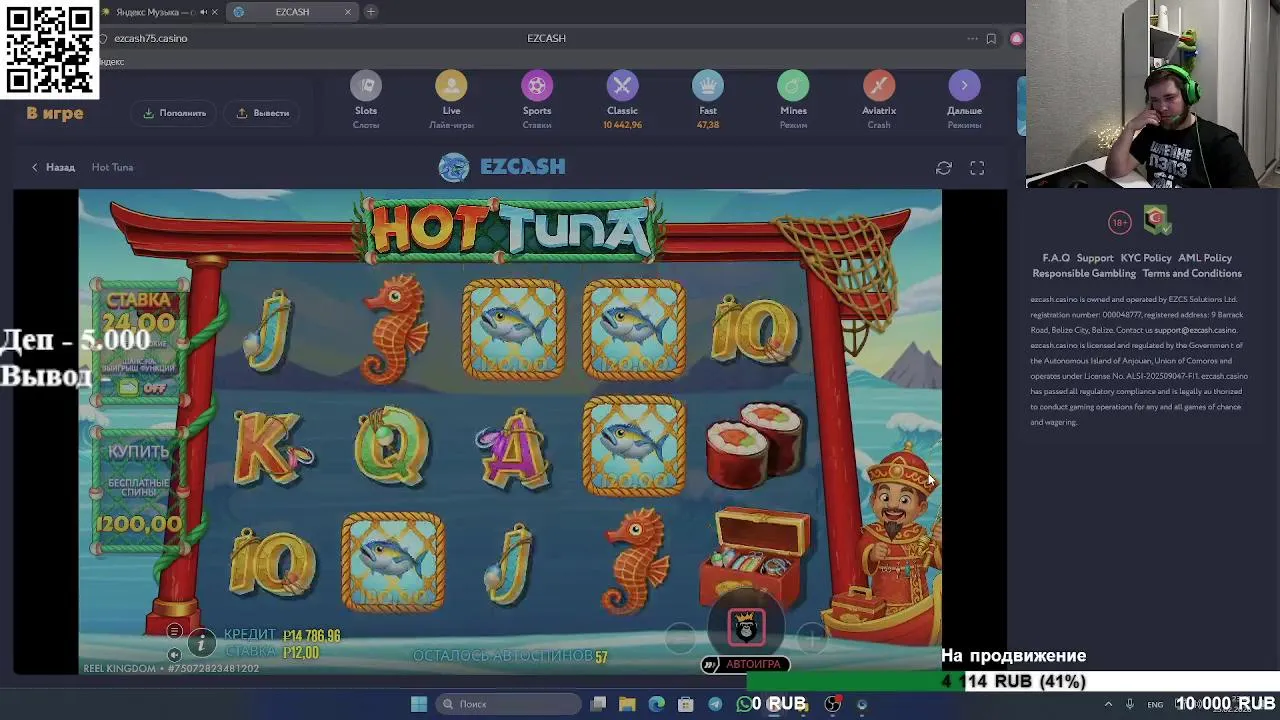
Task: Click the tray microphone icon
Action: click(x=1130, y=704)
